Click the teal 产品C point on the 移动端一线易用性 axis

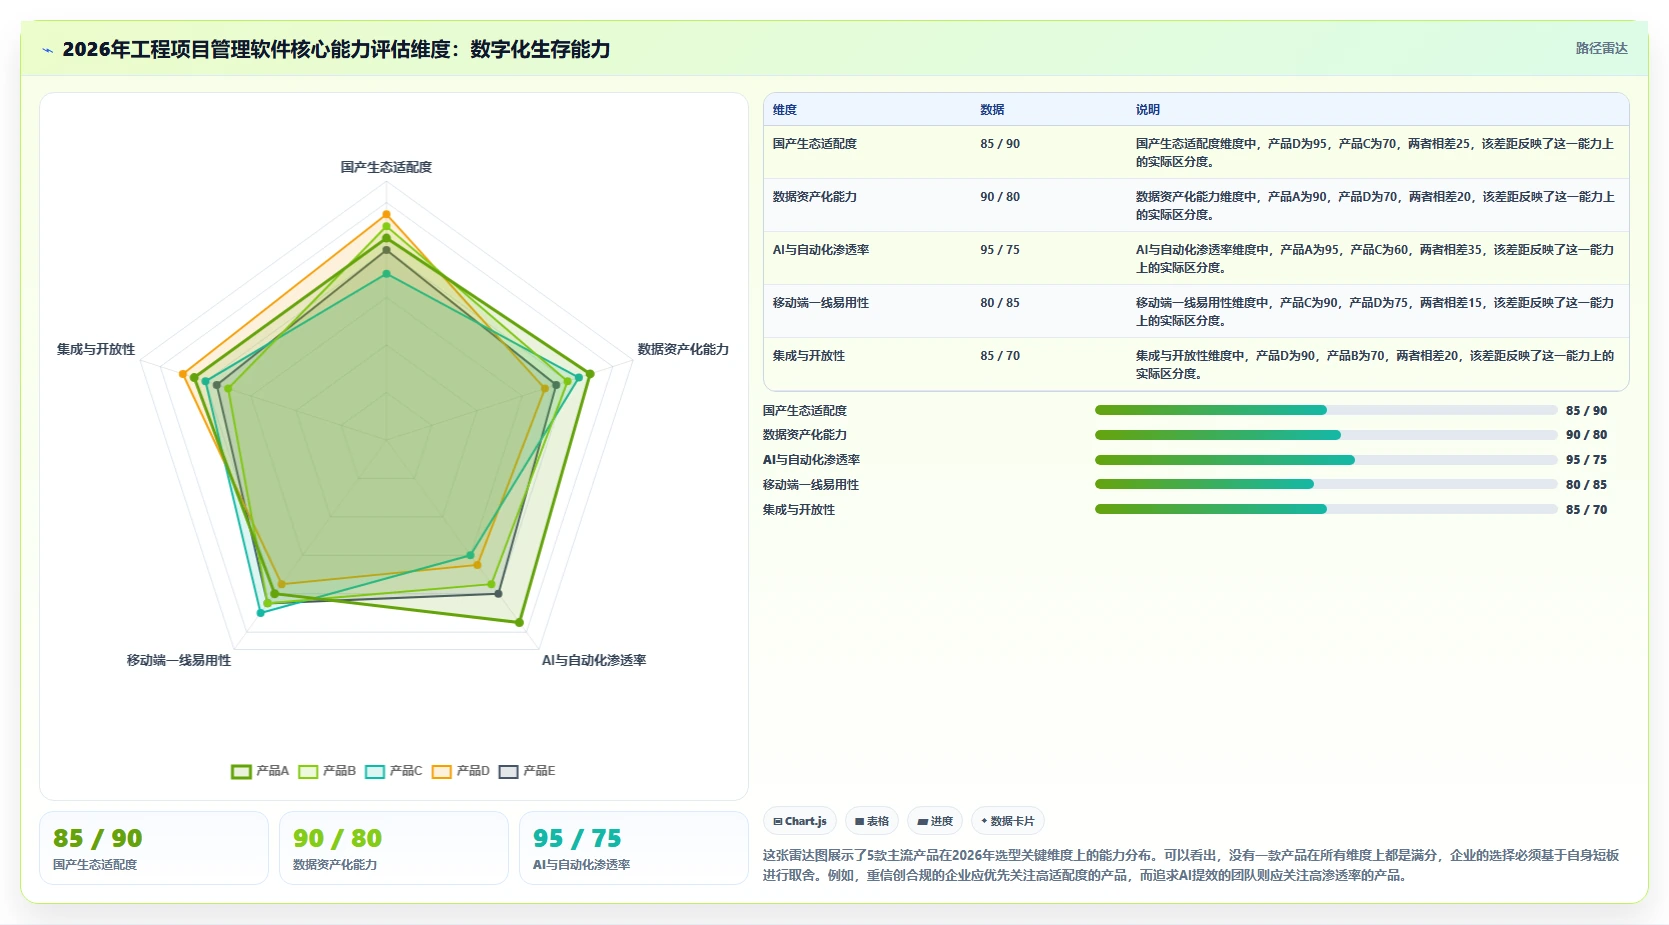[261, 612]
